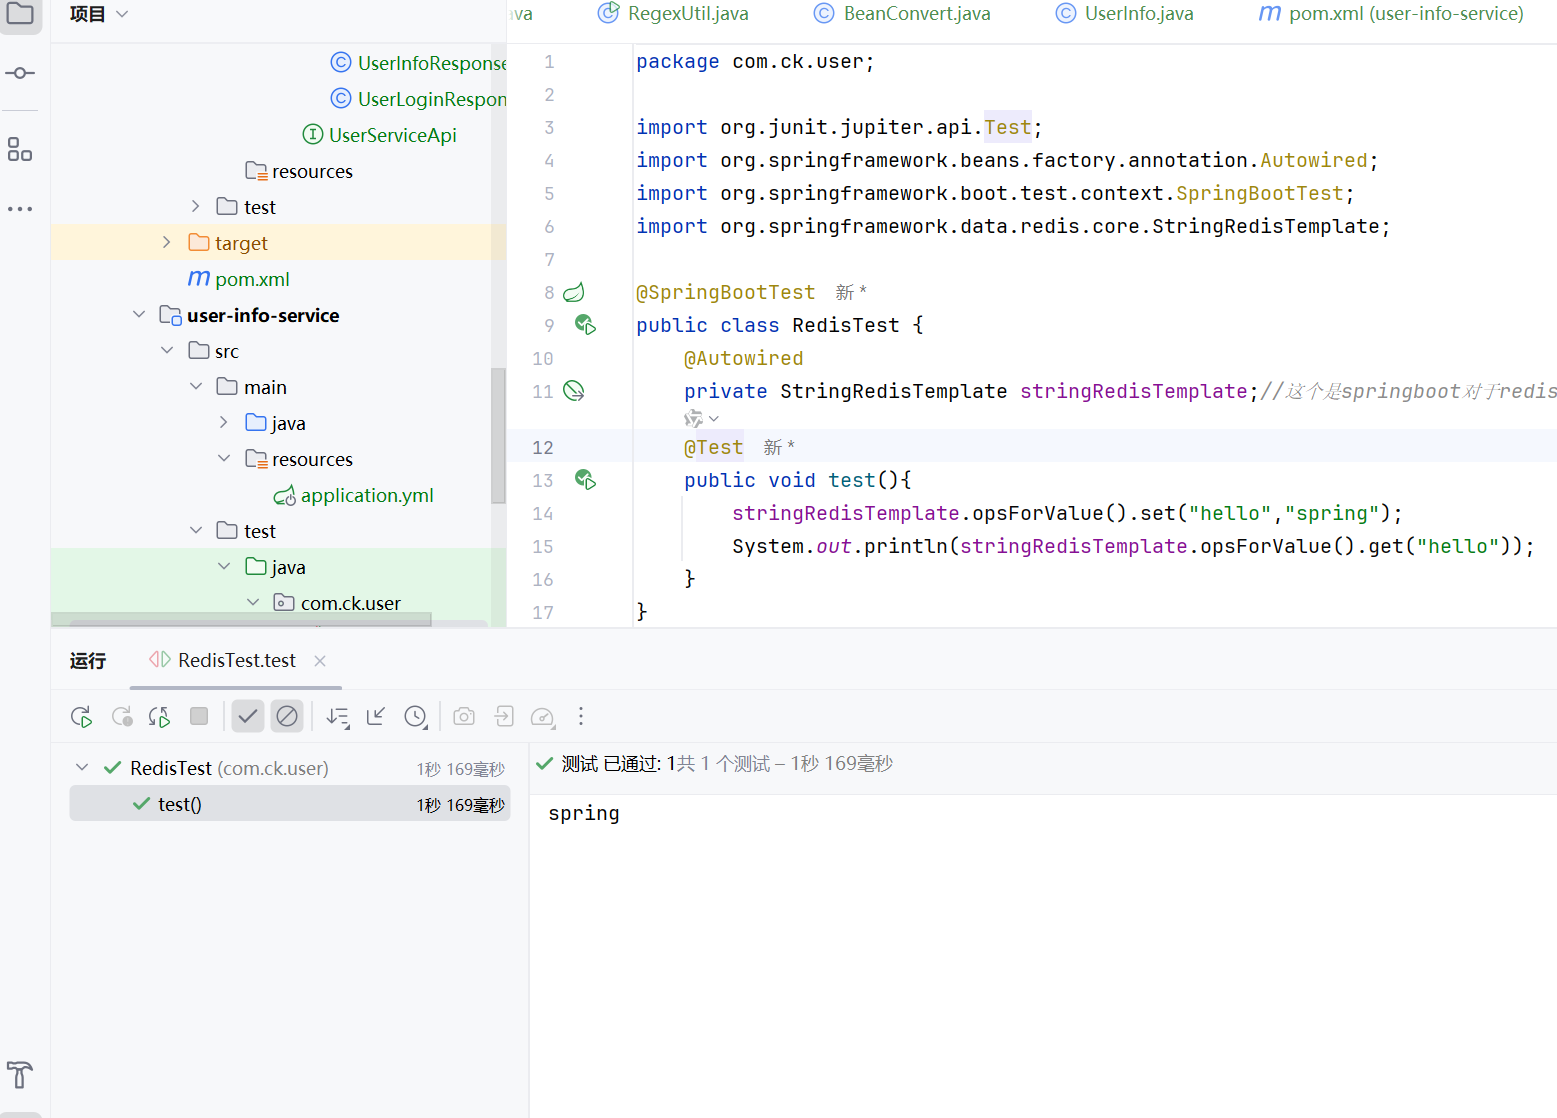Toggle show ignored tests button
Screen dimensions: 1557x1118
pos(287,716)
